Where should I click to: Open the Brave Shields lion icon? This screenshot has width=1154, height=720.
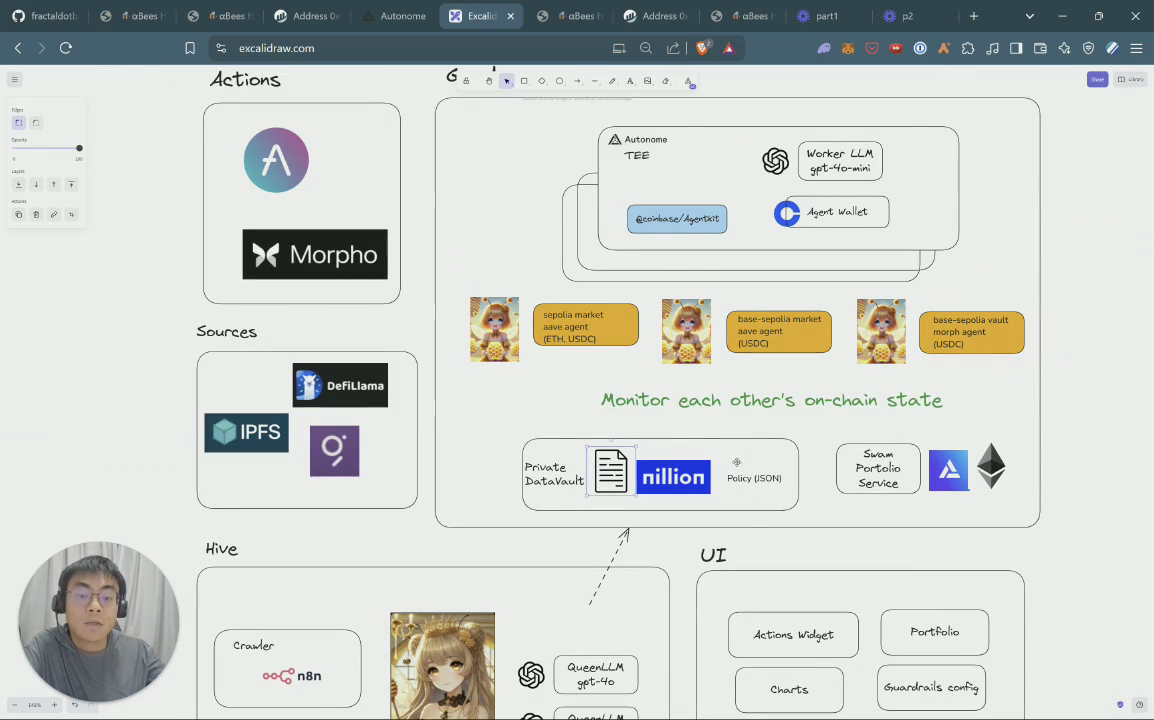point(703,48)
